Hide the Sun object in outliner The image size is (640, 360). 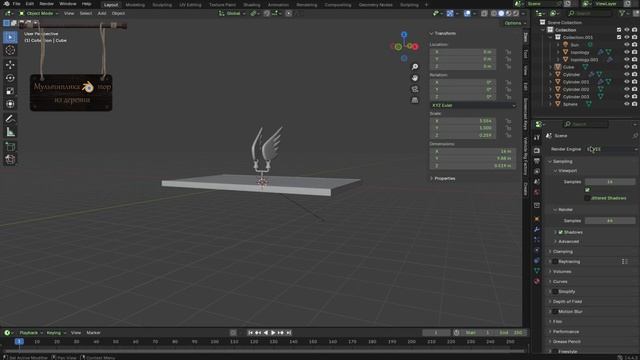coord(627,45)
